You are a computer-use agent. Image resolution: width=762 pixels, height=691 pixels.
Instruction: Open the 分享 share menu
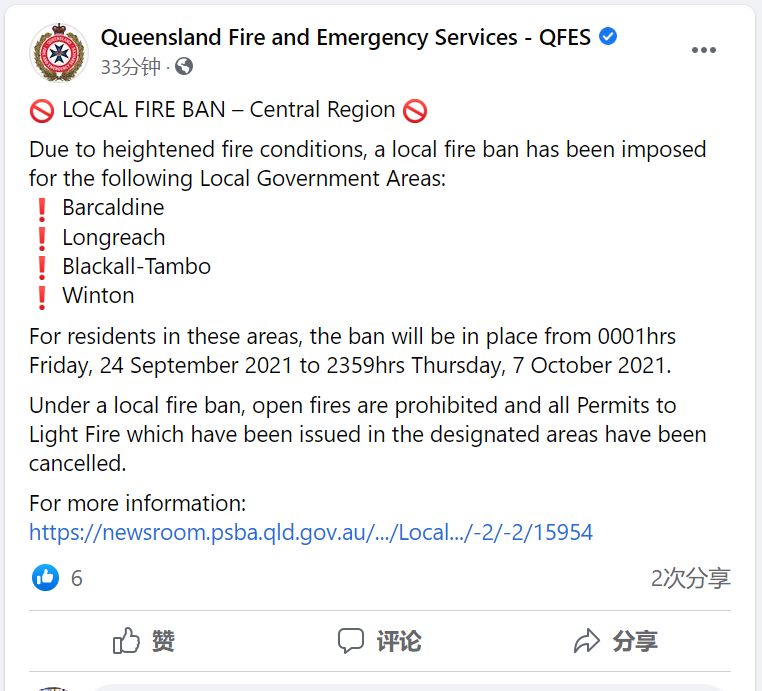coord(616,641)
